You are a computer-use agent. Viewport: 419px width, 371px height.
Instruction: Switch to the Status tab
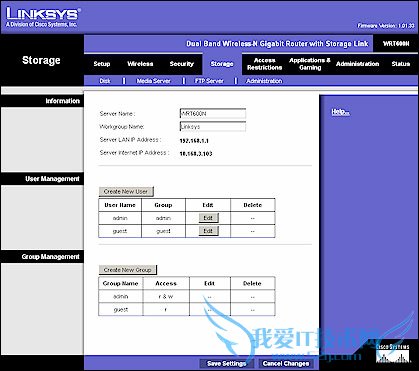tap(401, 64)
